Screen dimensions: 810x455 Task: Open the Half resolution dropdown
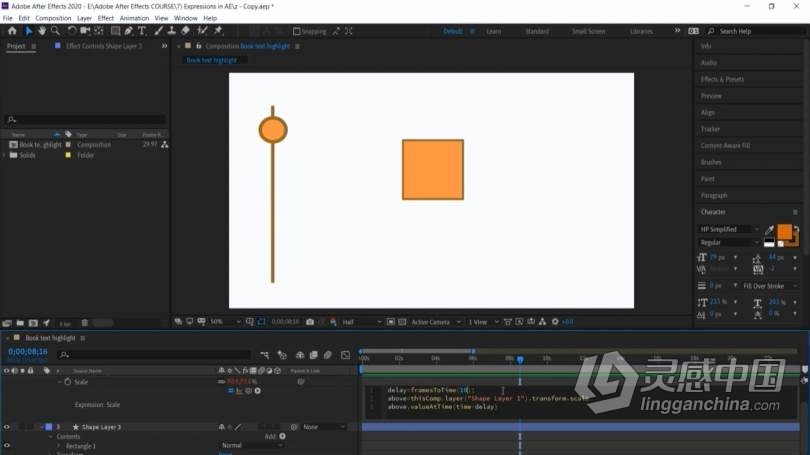[362, 322]
